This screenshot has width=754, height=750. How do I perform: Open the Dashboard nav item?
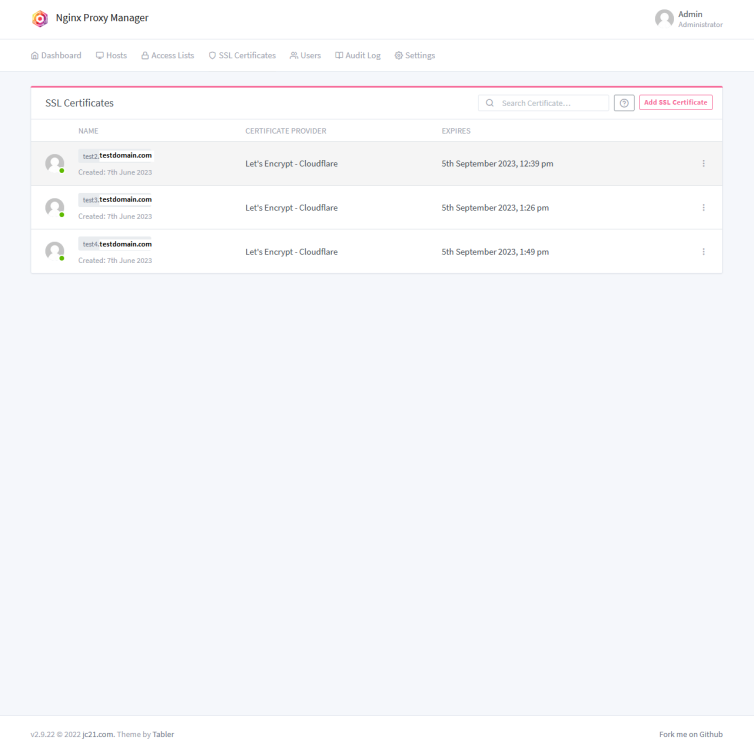point(56,55)
